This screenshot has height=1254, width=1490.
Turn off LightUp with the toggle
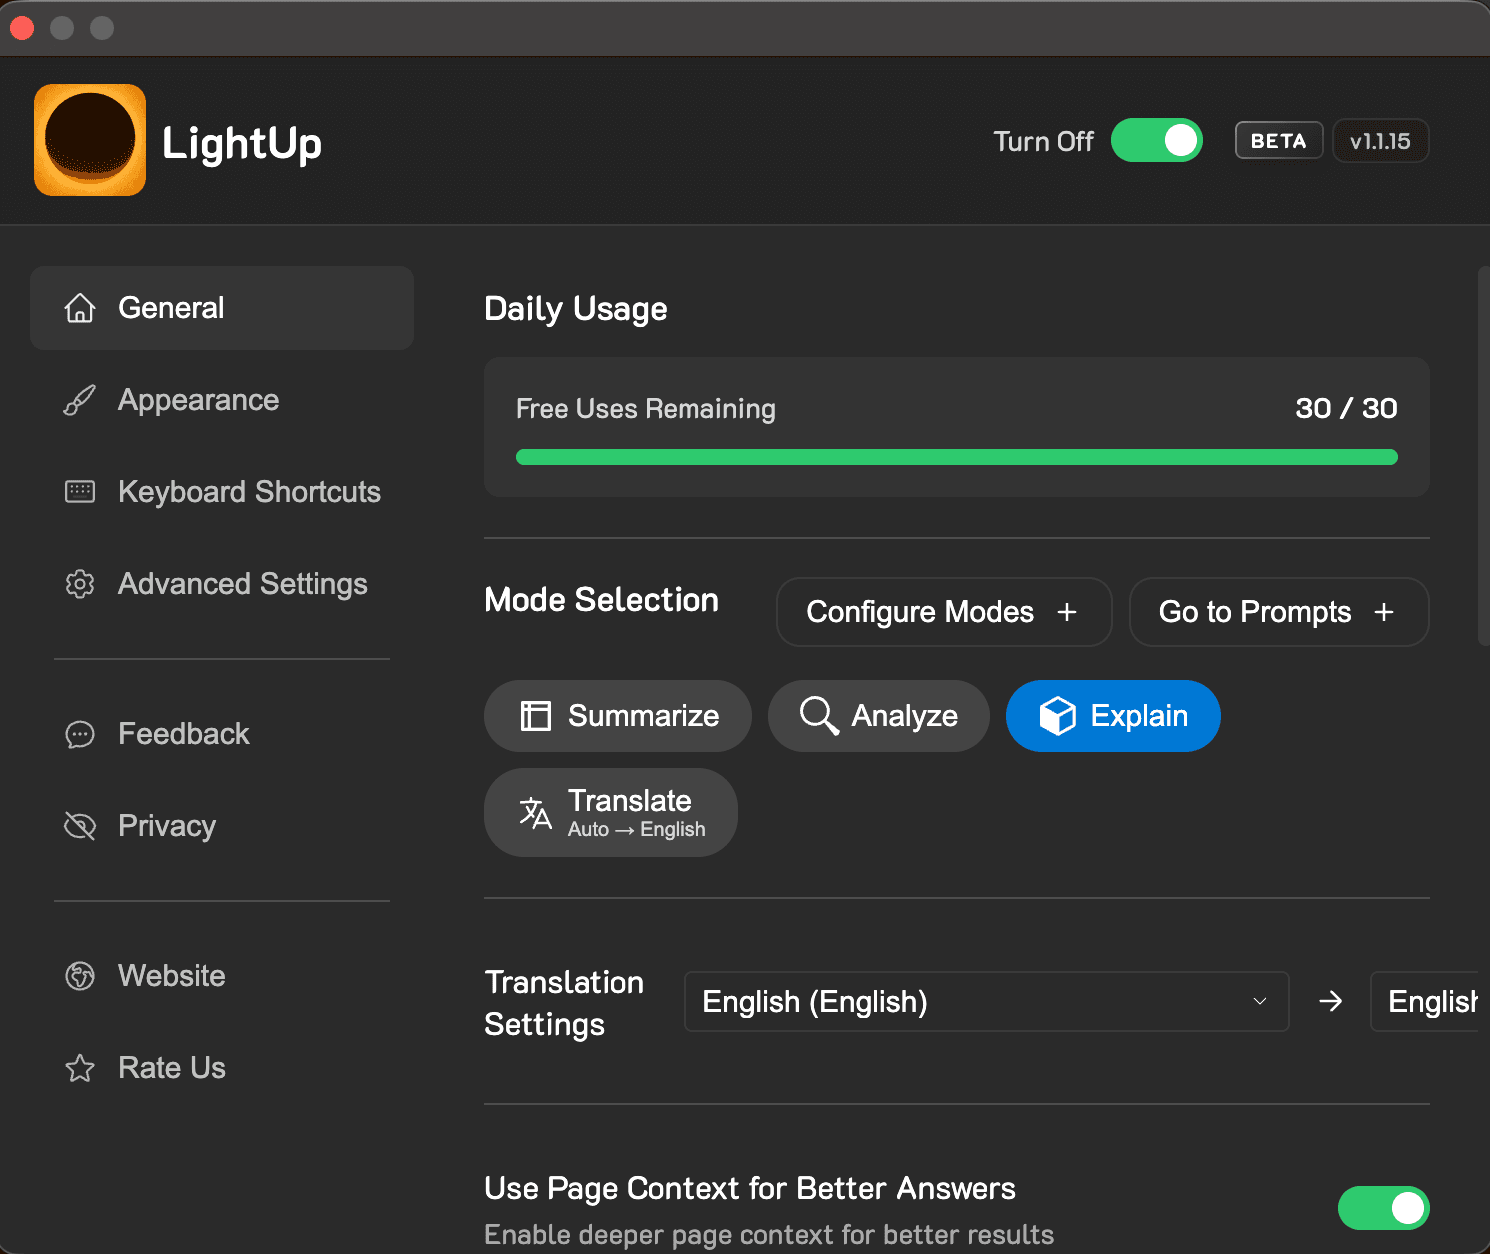1157,140
